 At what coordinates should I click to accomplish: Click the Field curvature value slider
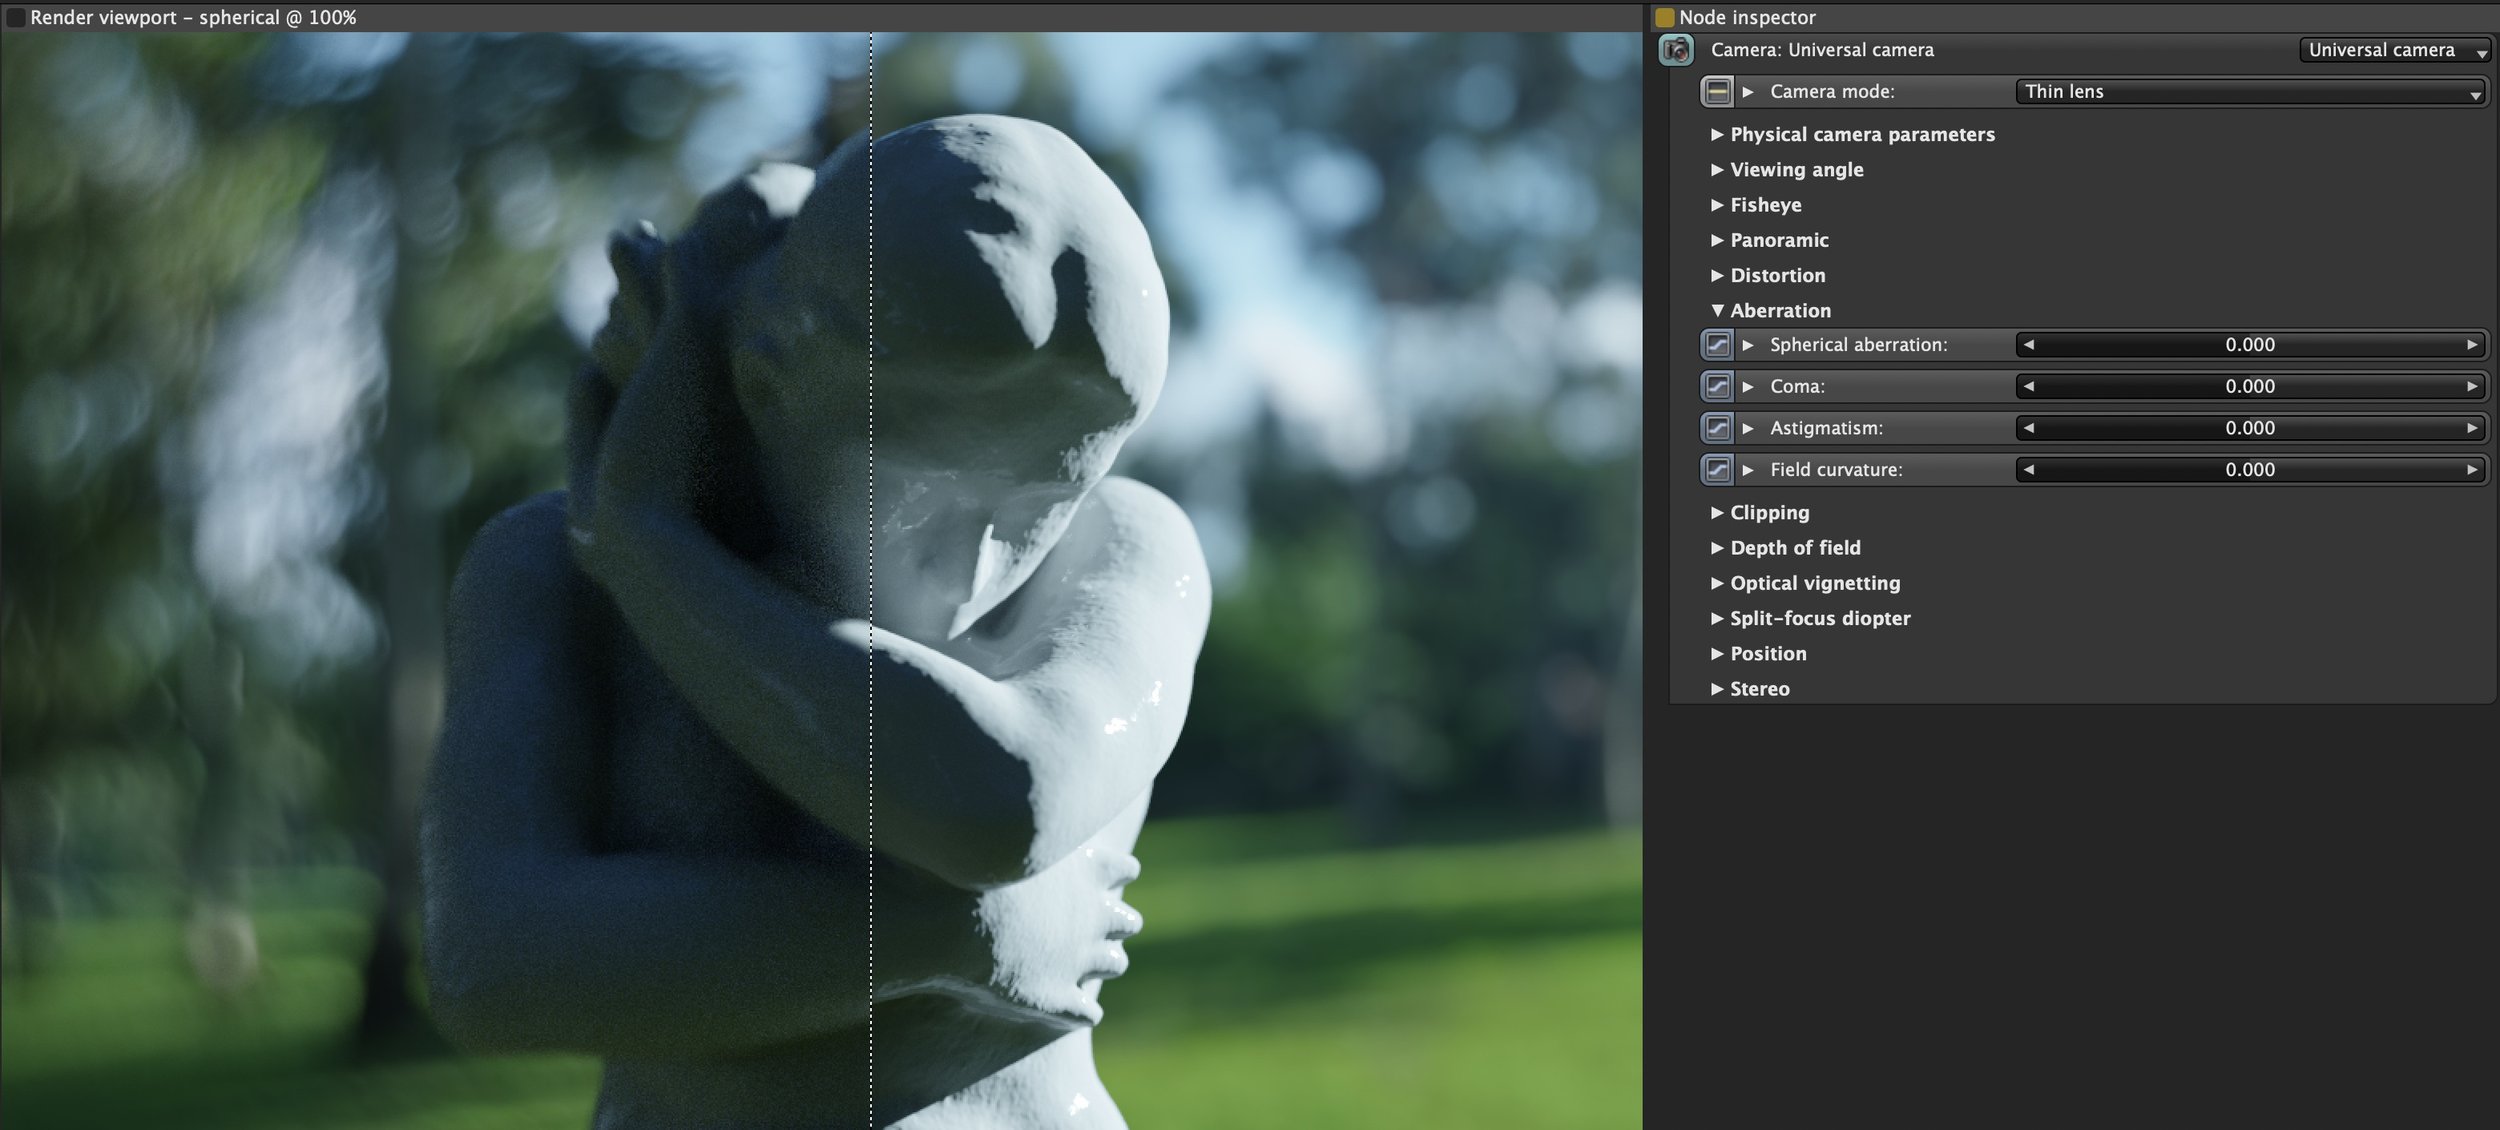coord(2250,469)
